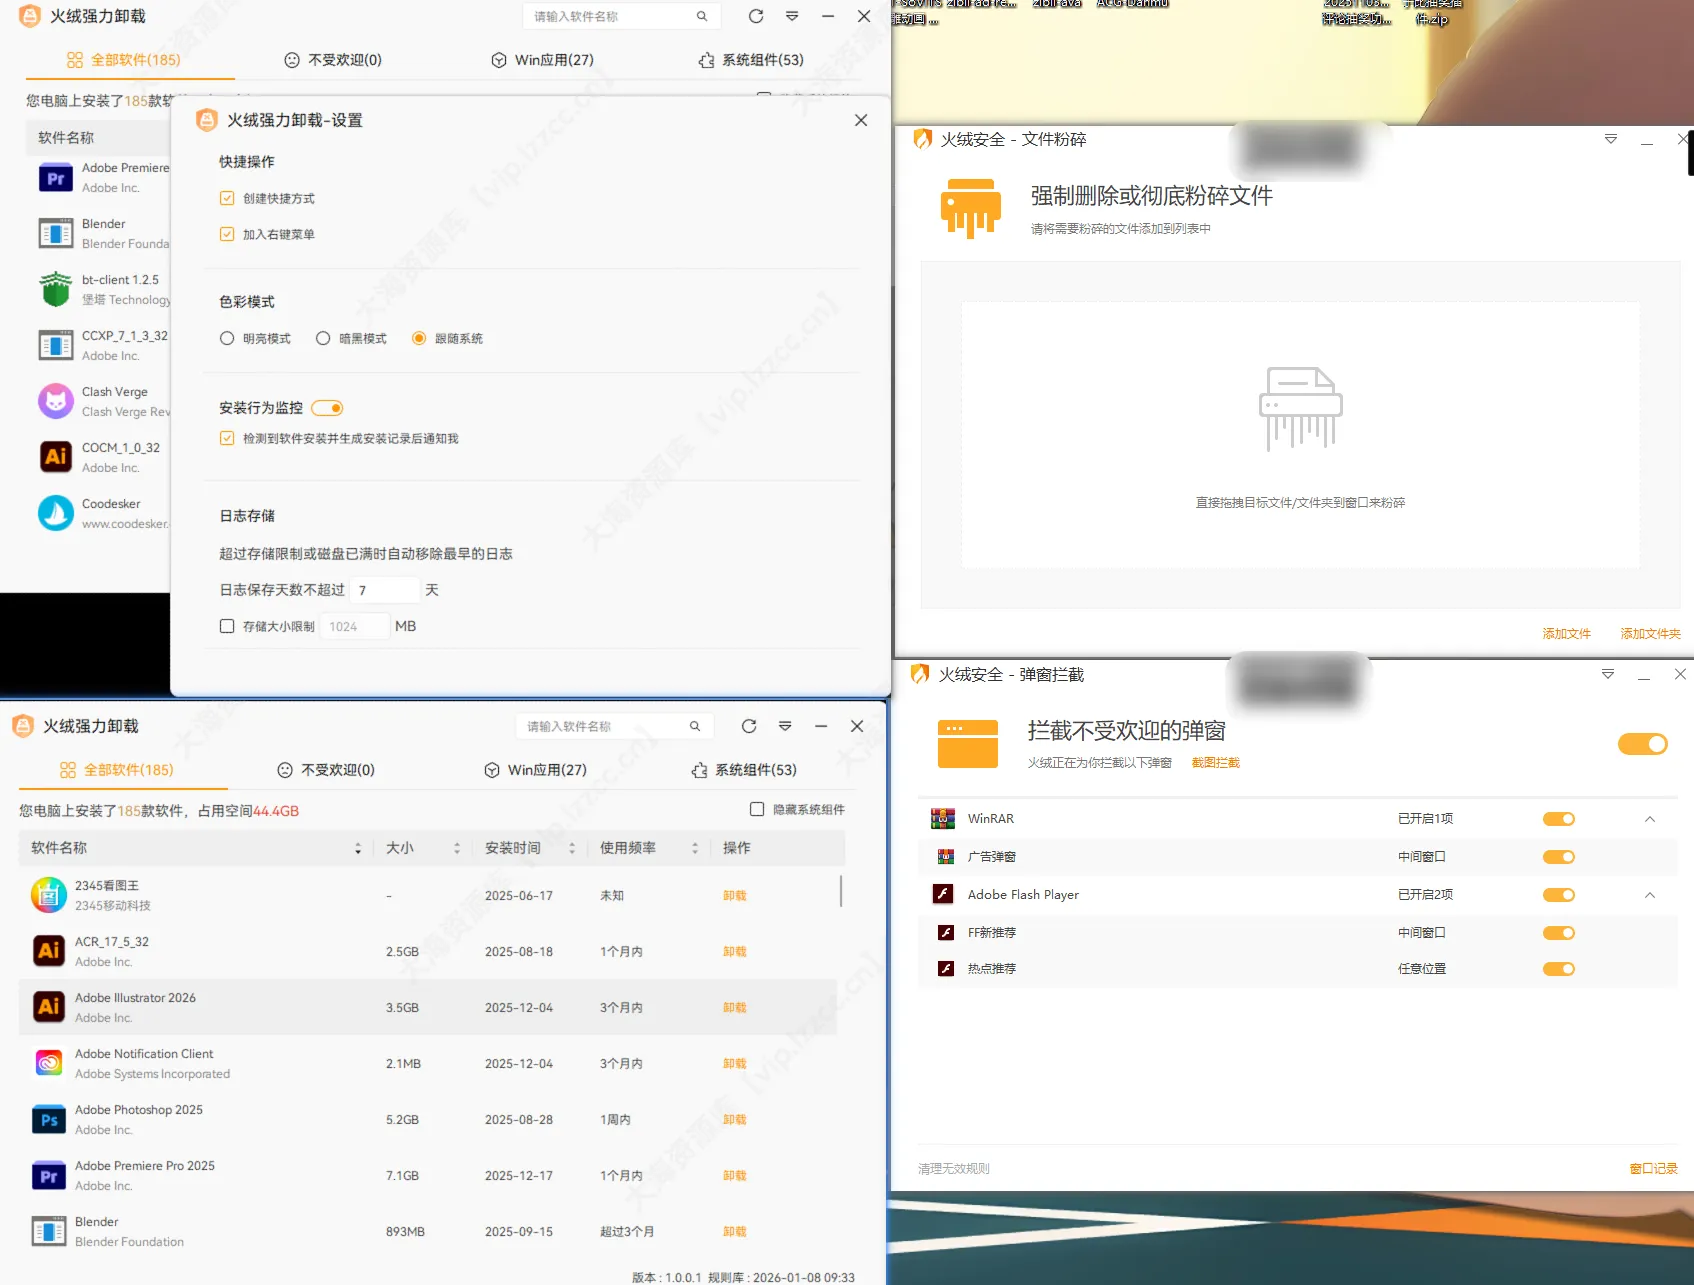Click the Adobe Illustrator 2026 app icon
Screen dimensions: 1694x1285
point(49,1007)
